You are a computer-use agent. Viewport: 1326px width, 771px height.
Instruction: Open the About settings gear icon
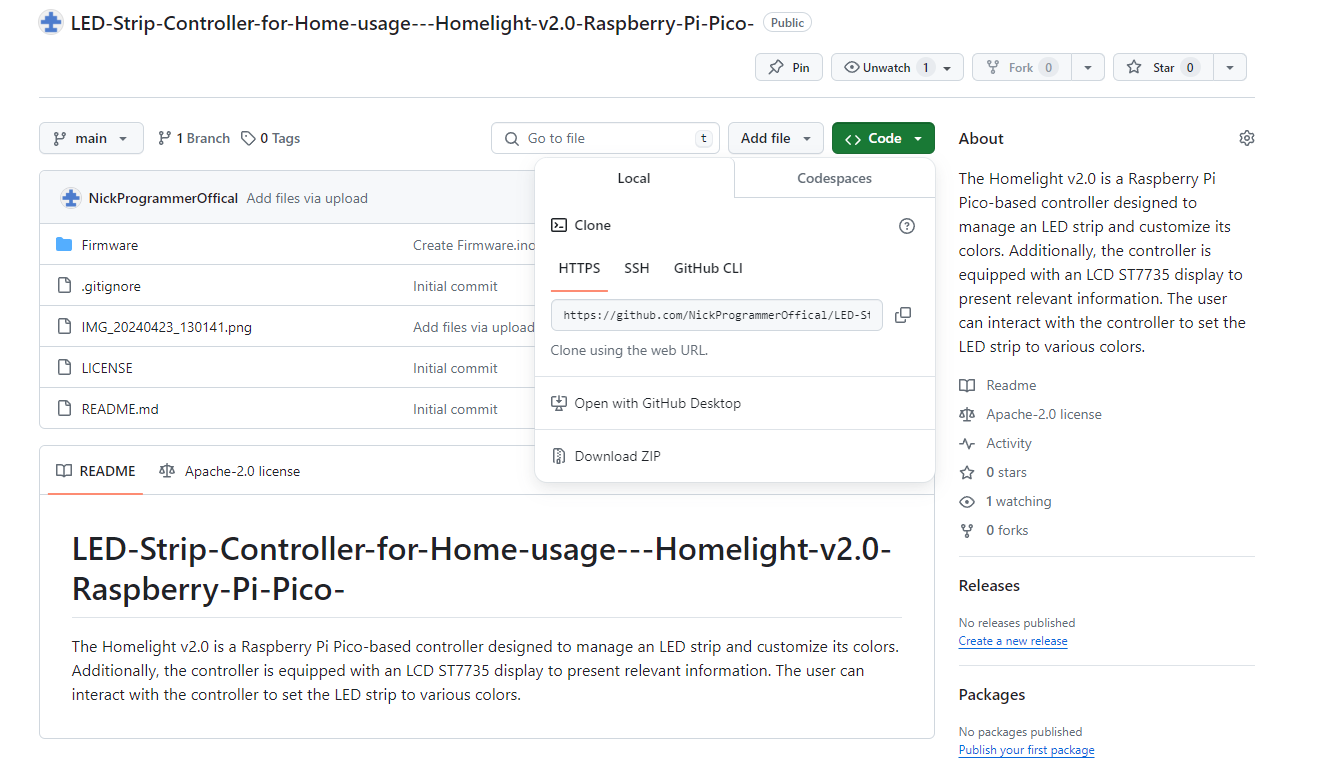point(1246,138)
